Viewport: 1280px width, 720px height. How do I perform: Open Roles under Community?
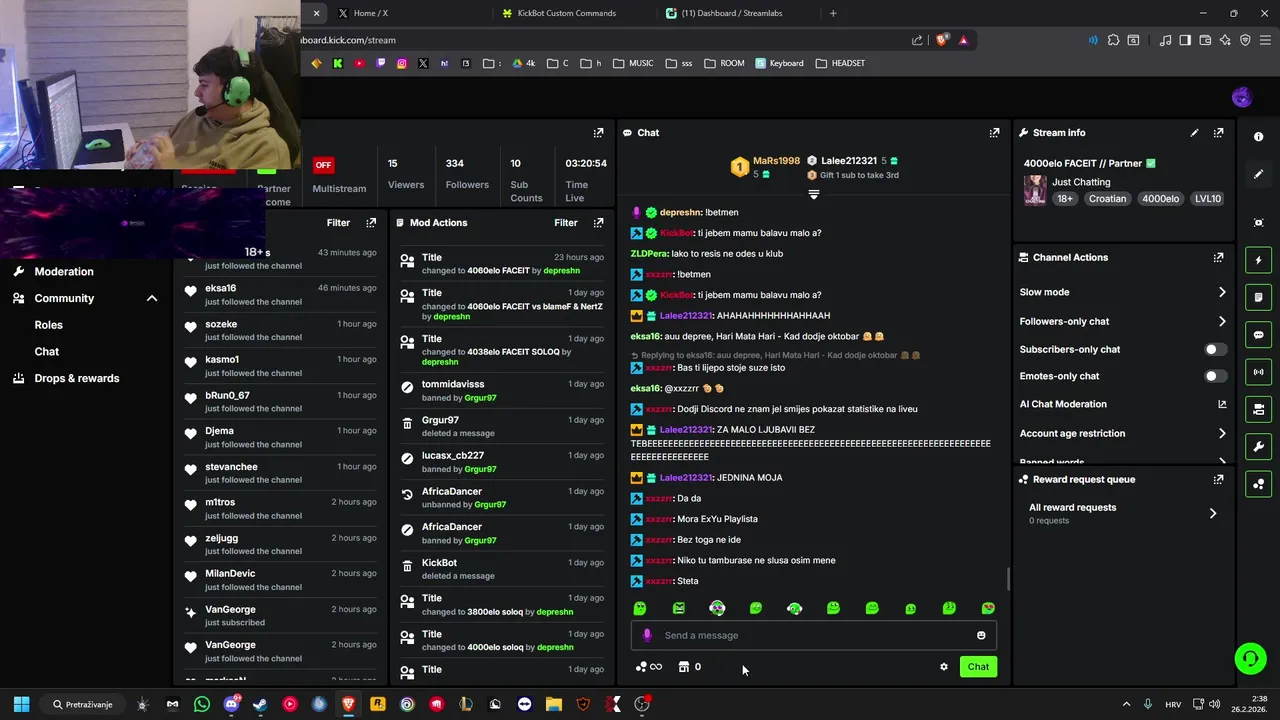click(48, 324)
